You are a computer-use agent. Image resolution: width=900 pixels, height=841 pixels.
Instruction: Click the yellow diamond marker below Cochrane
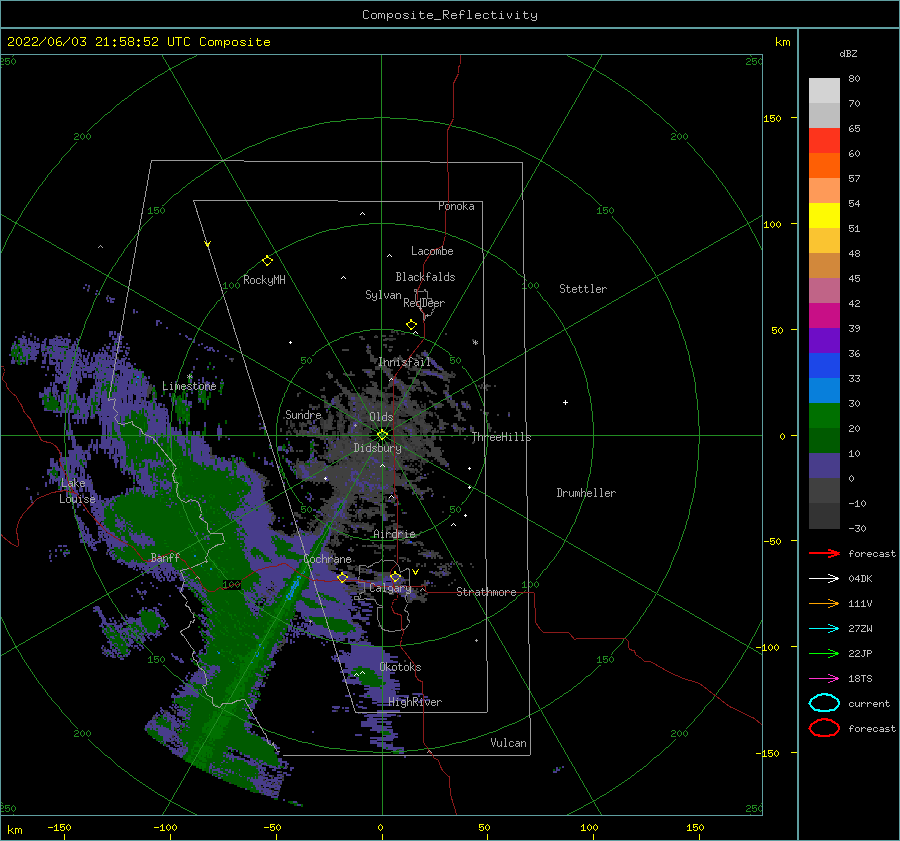(x=342, y=577)
